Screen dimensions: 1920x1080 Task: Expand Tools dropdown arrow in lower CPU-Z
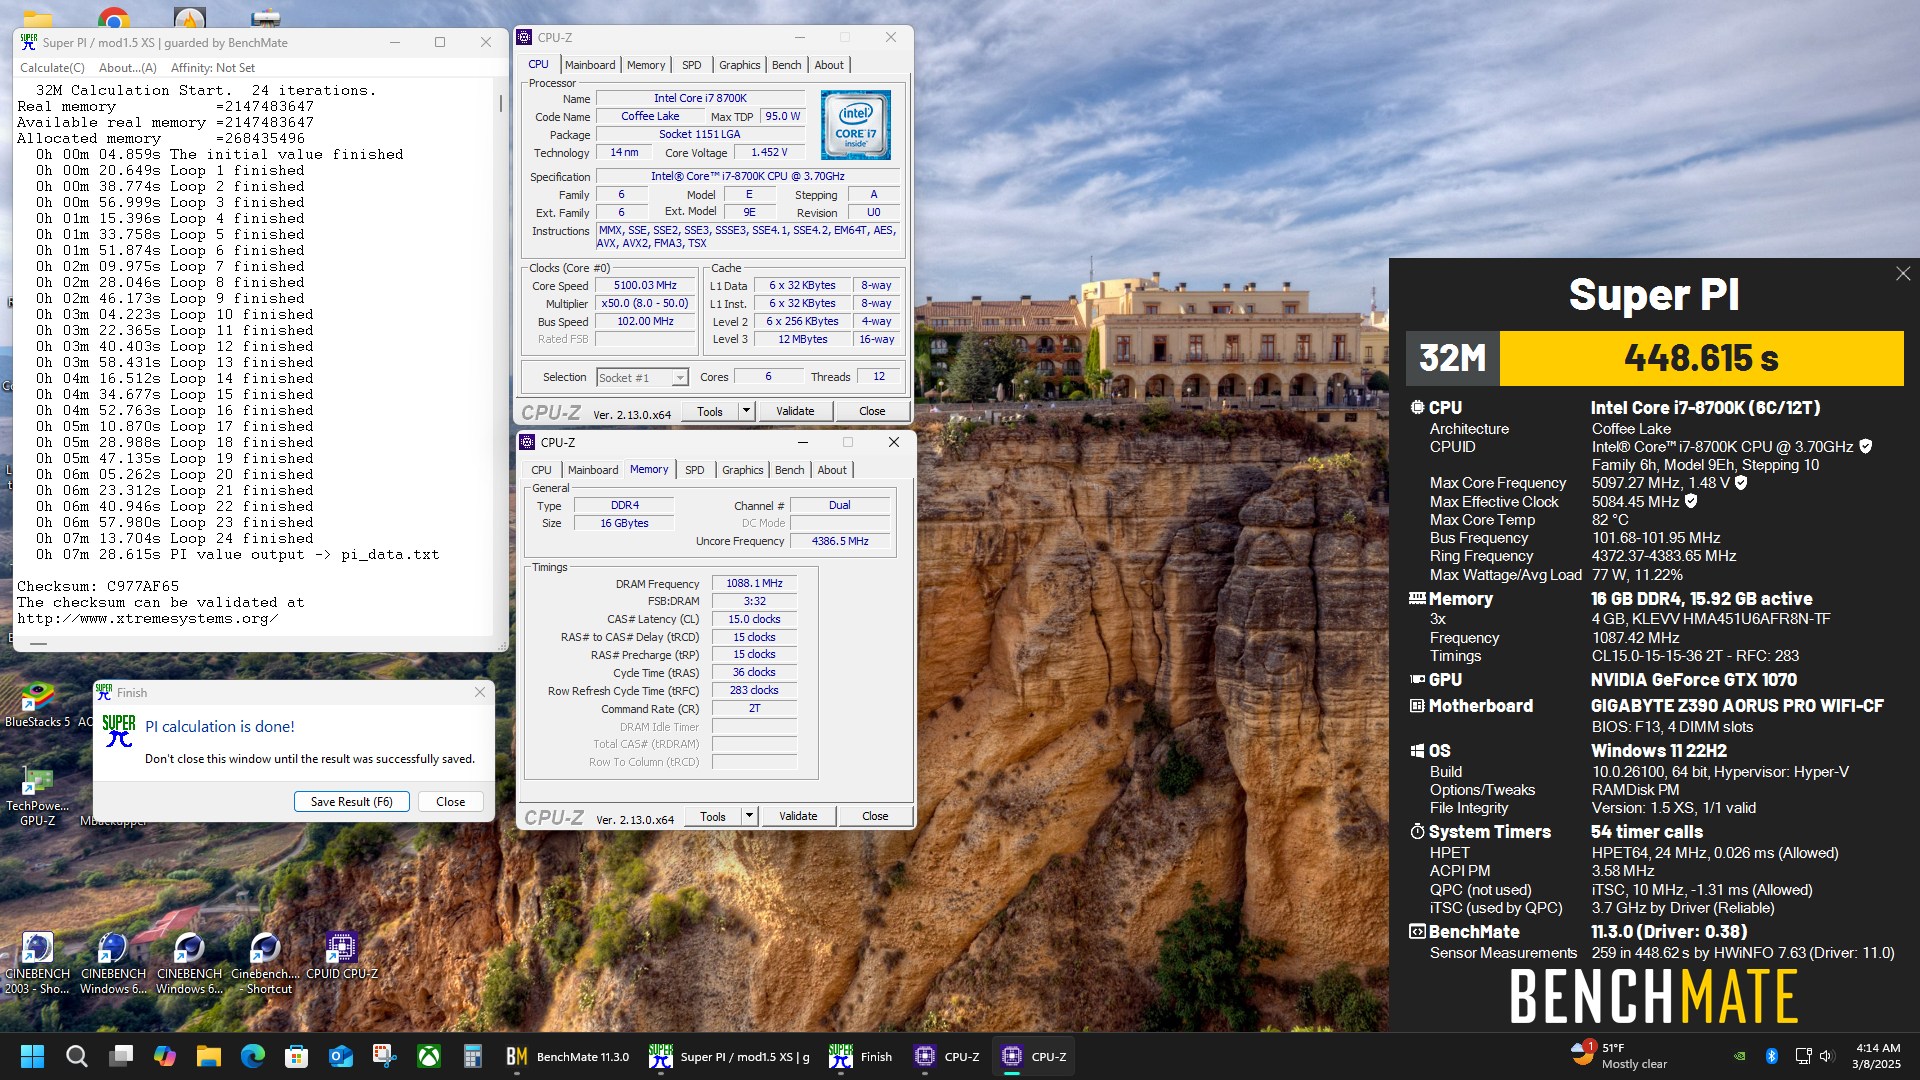749,816
